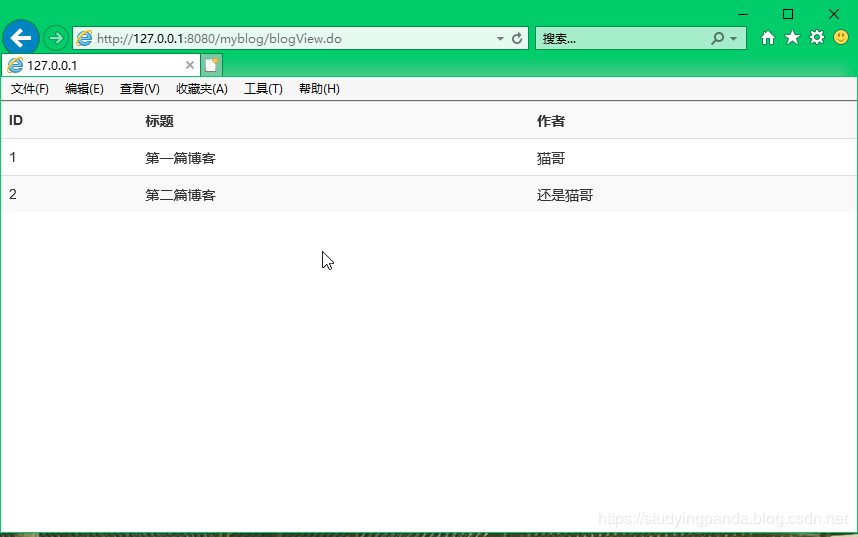Click the author cell 猫哥

click(x=550, y=158)
